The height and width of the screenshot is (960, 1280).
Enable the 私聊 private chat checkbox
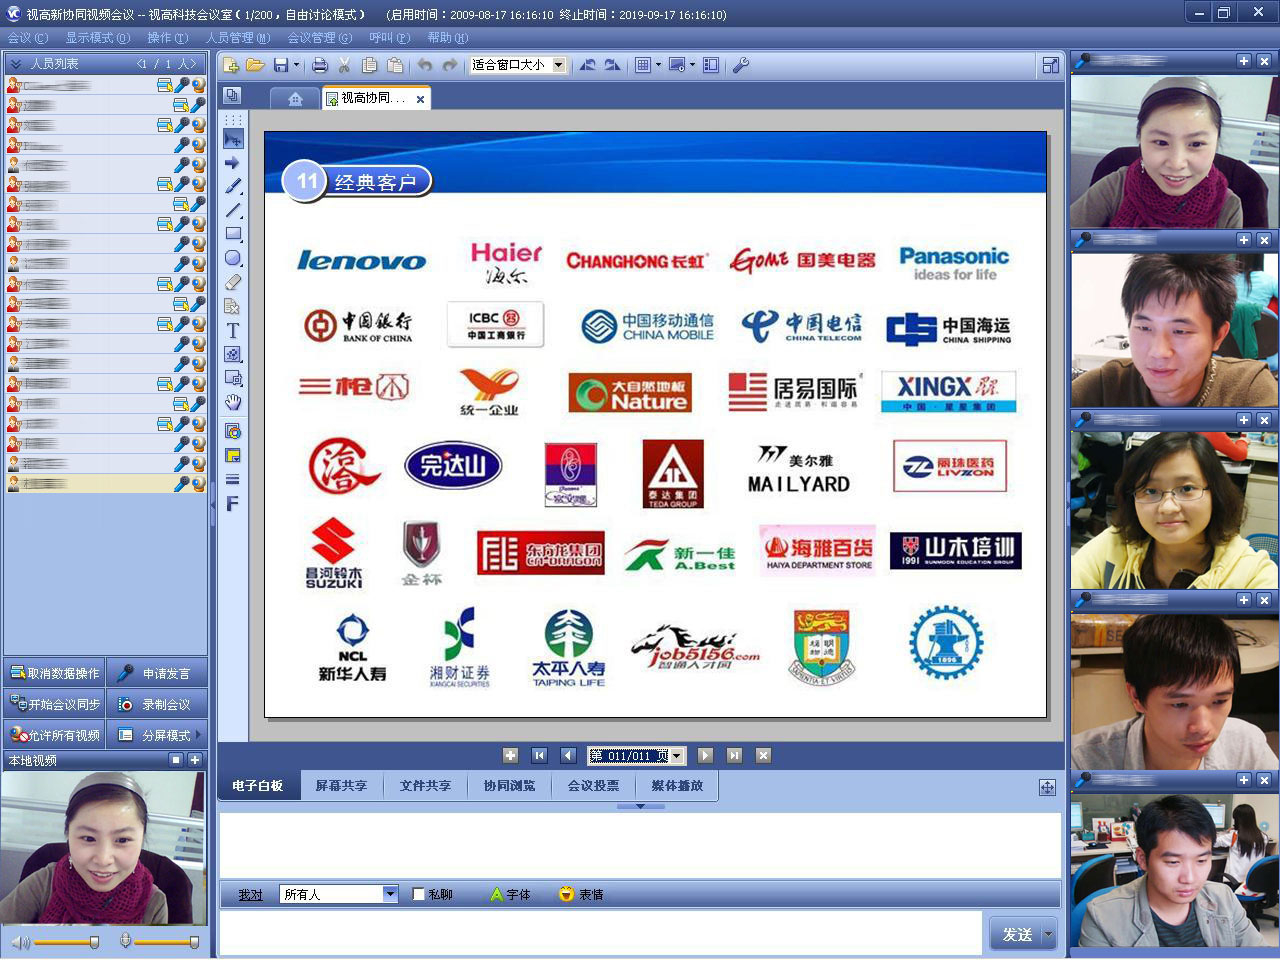pos(419,894)
